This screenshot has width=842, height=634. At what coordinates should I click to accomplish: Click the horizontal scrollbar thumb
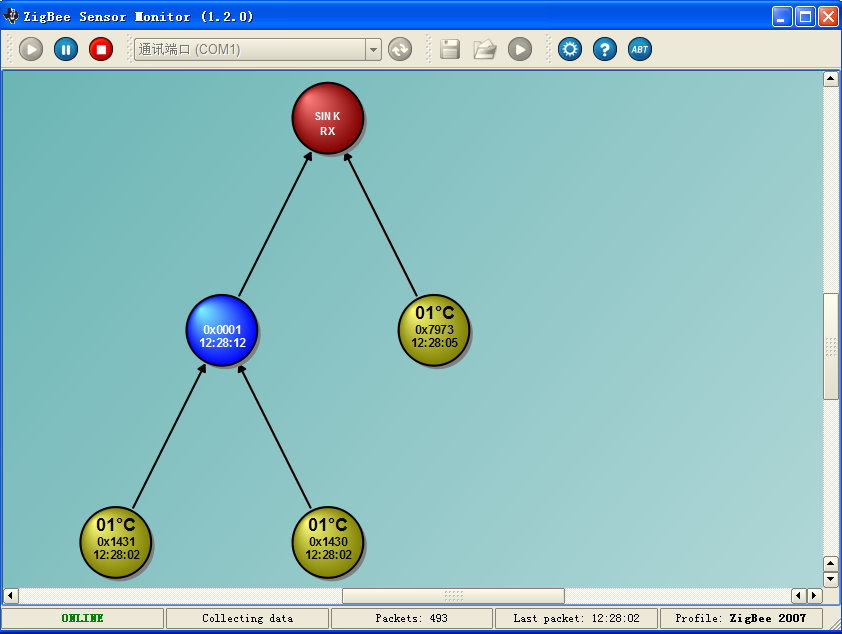(453, 596)
